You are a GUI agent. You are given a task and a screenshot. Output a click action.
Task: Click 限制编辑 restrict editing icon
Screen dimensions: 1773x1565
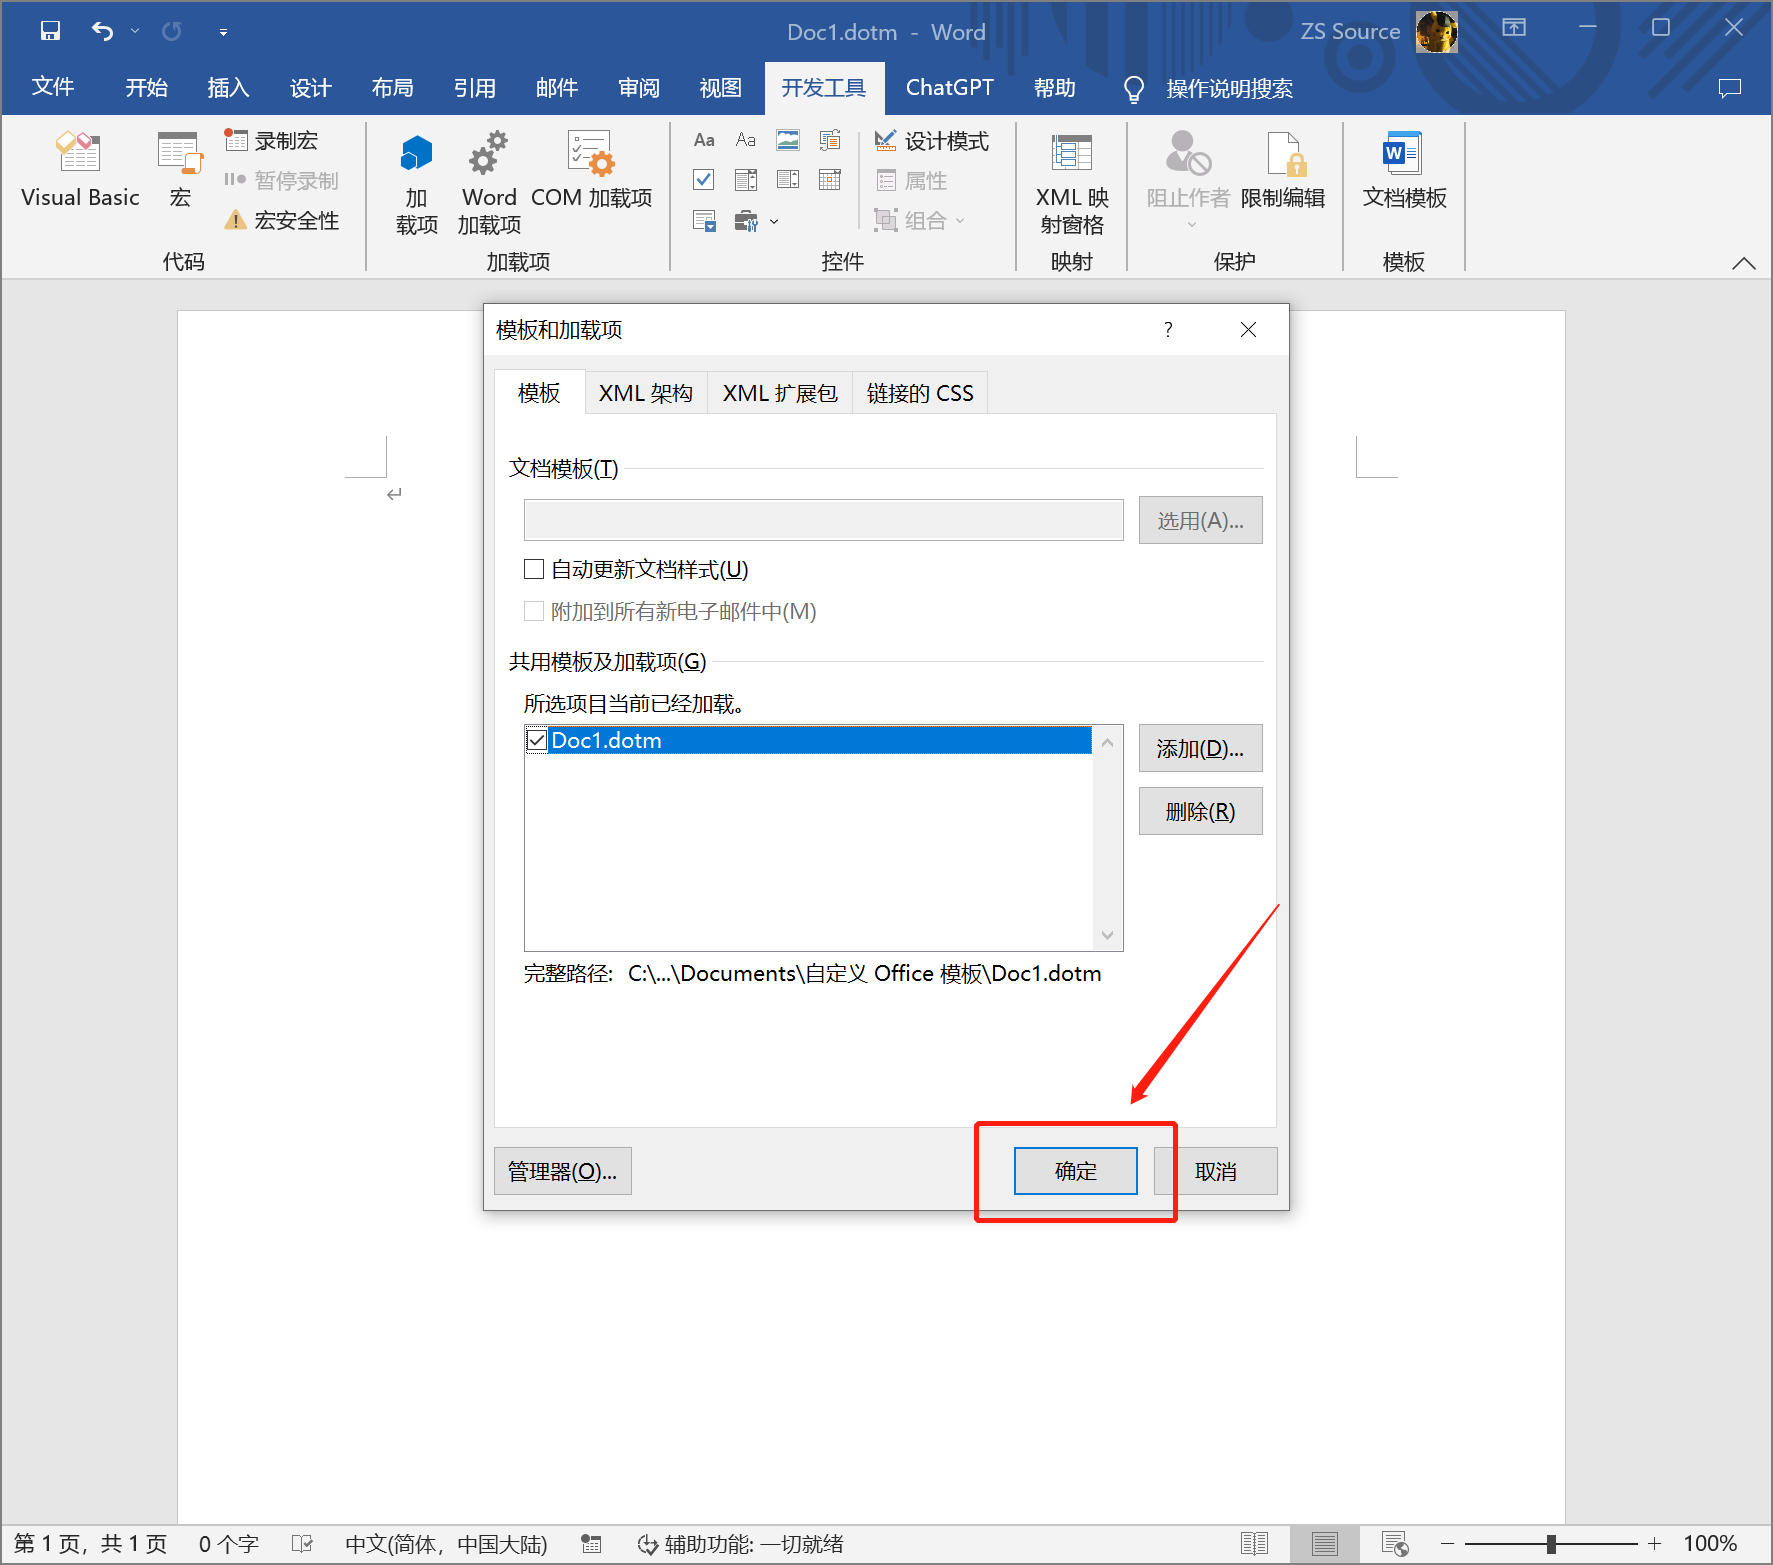pos(1283,170)
